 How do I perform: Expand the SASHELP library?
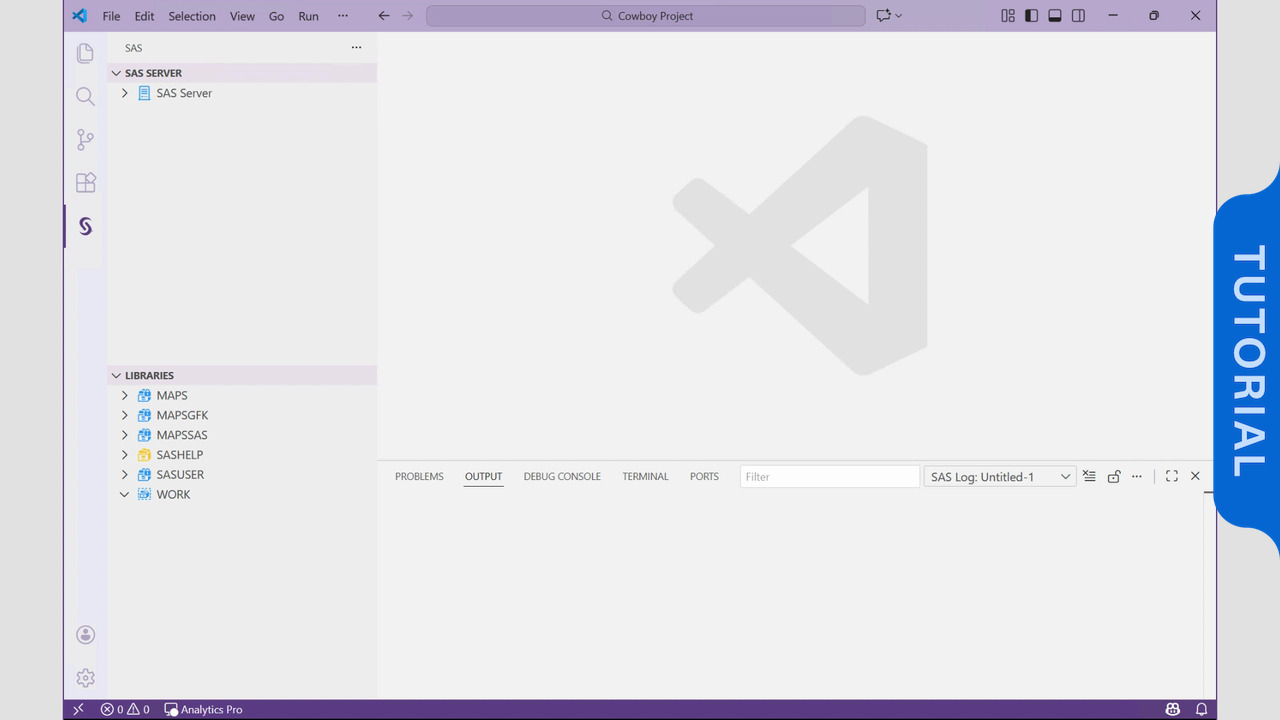[x=125, y=455]
